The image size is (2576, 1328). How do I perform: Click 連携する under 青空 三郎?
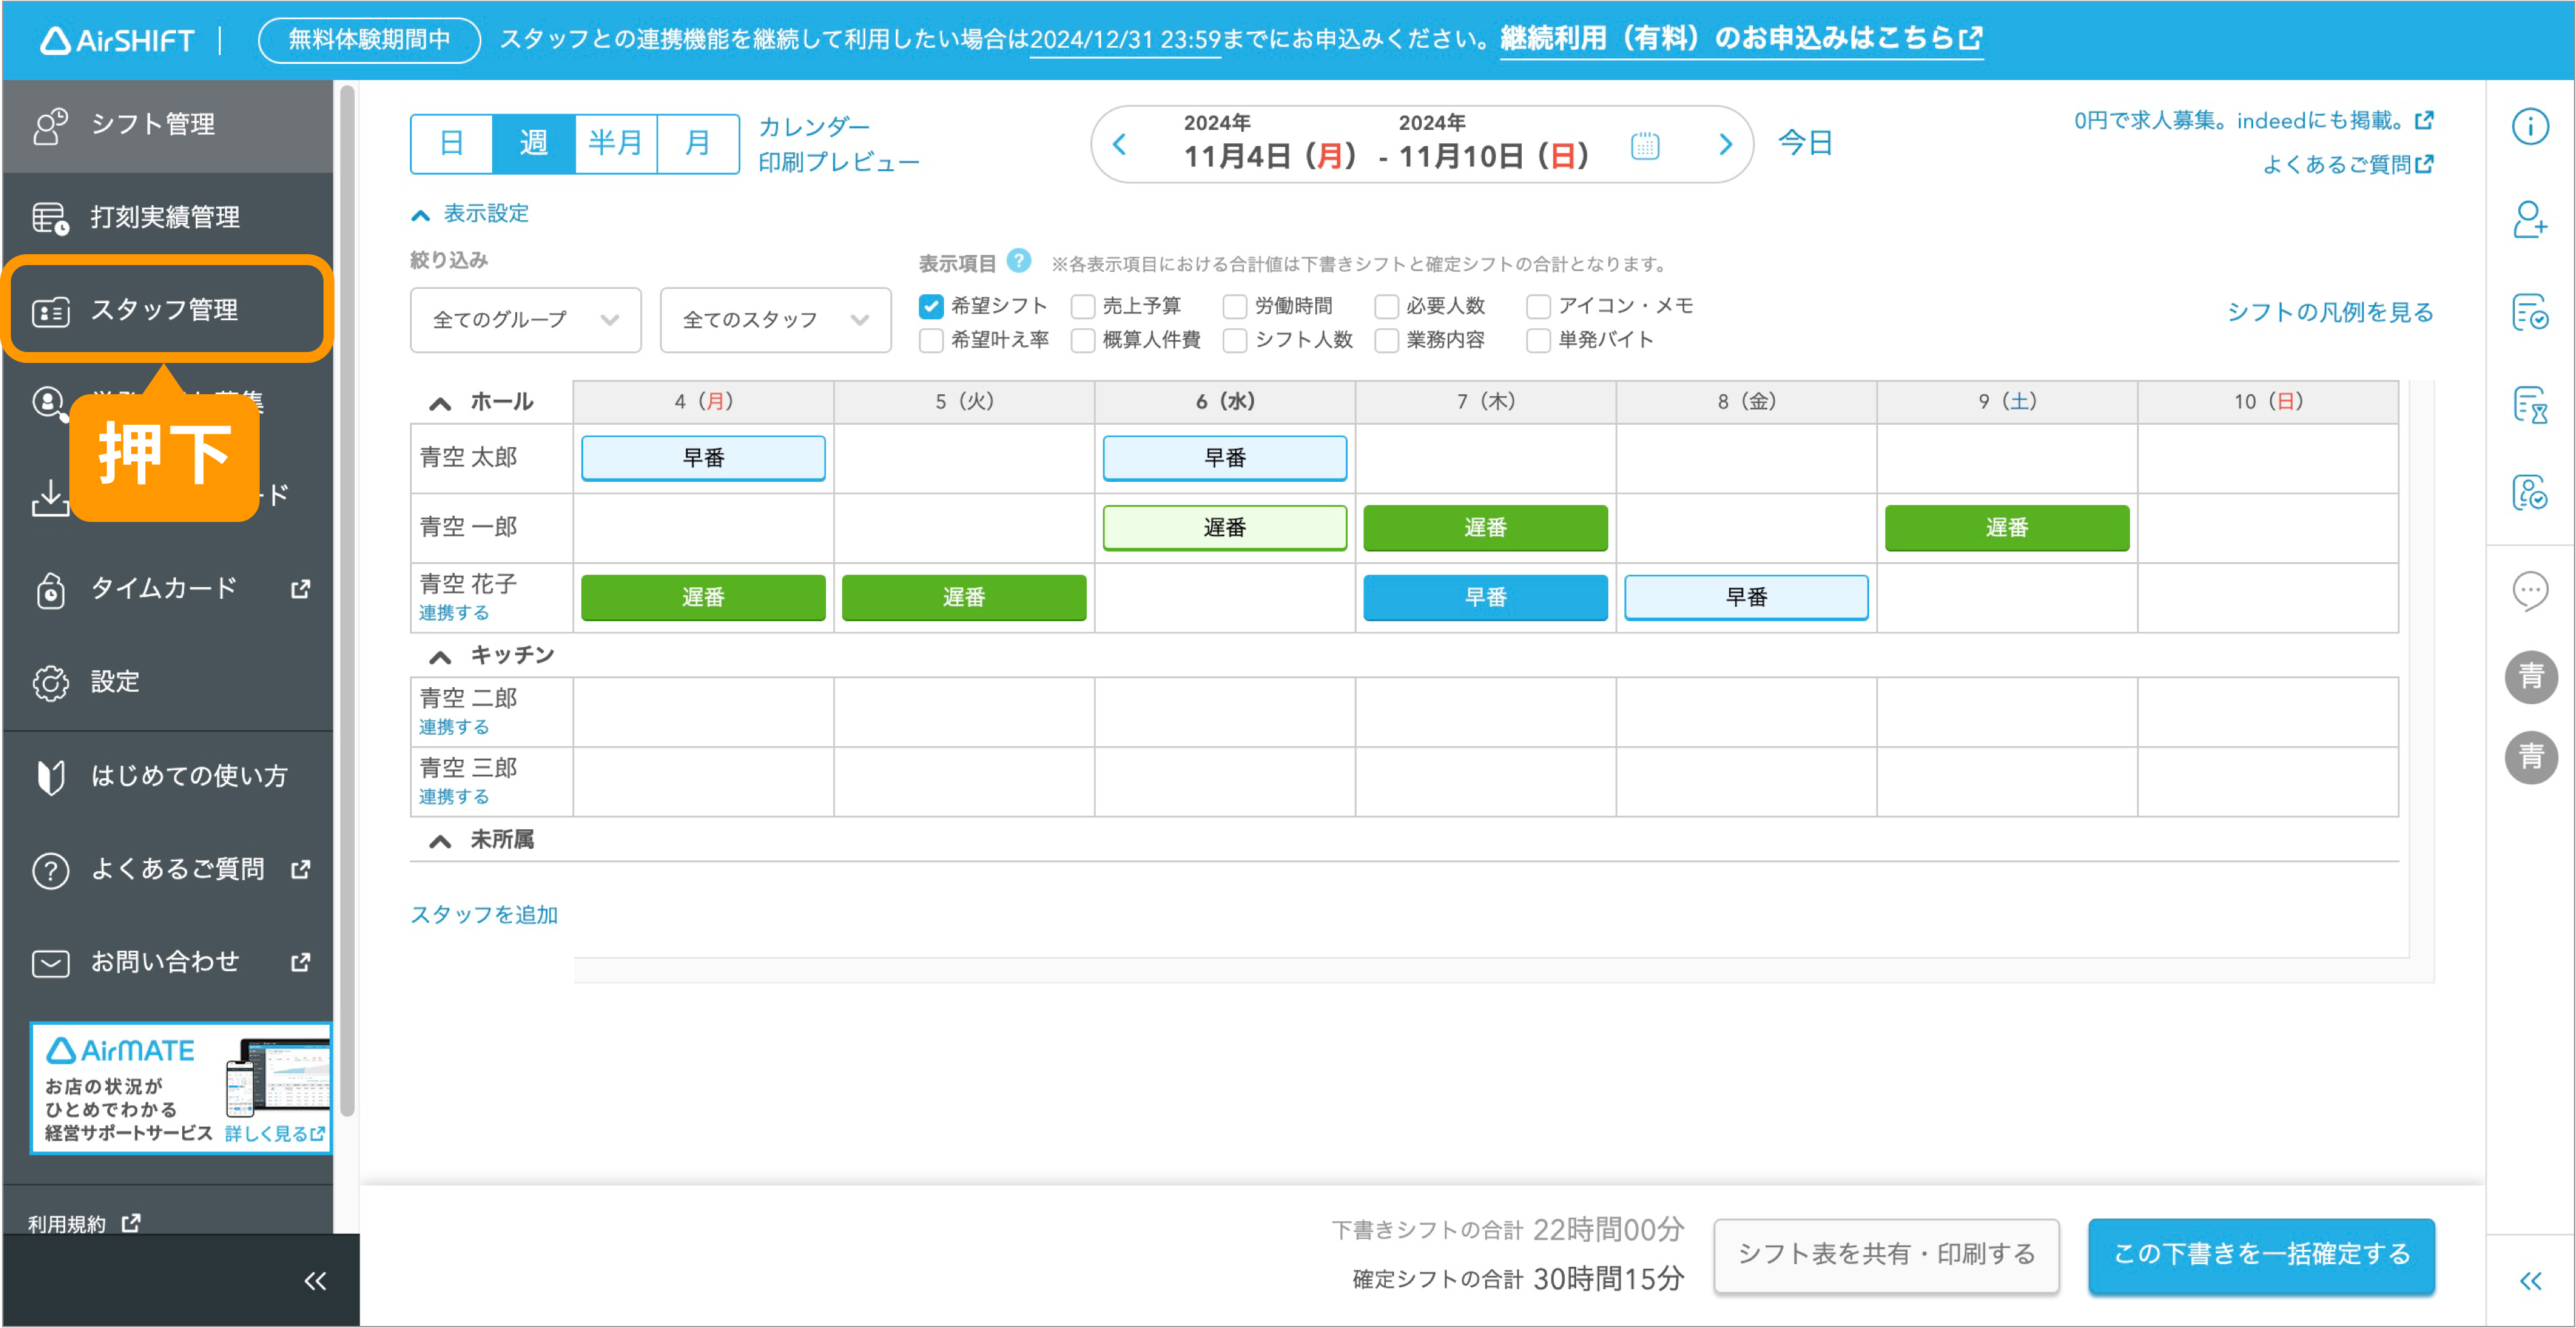454,797
